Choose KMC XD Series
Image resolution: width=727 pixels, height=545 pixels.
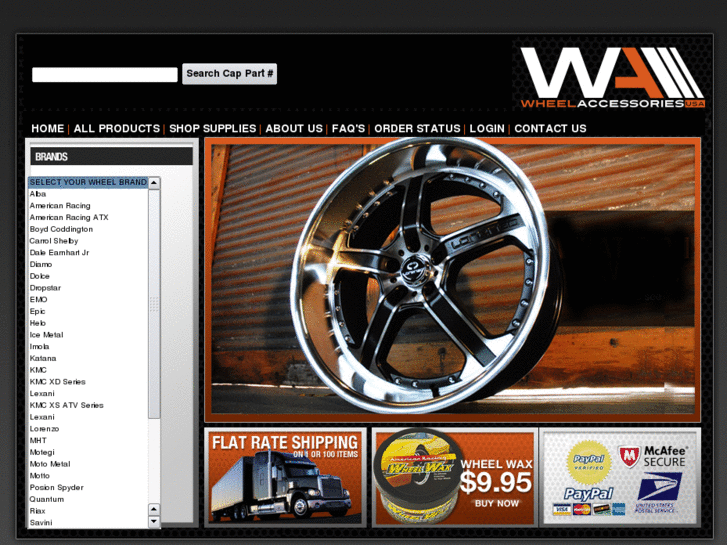(x=88, y=382)
